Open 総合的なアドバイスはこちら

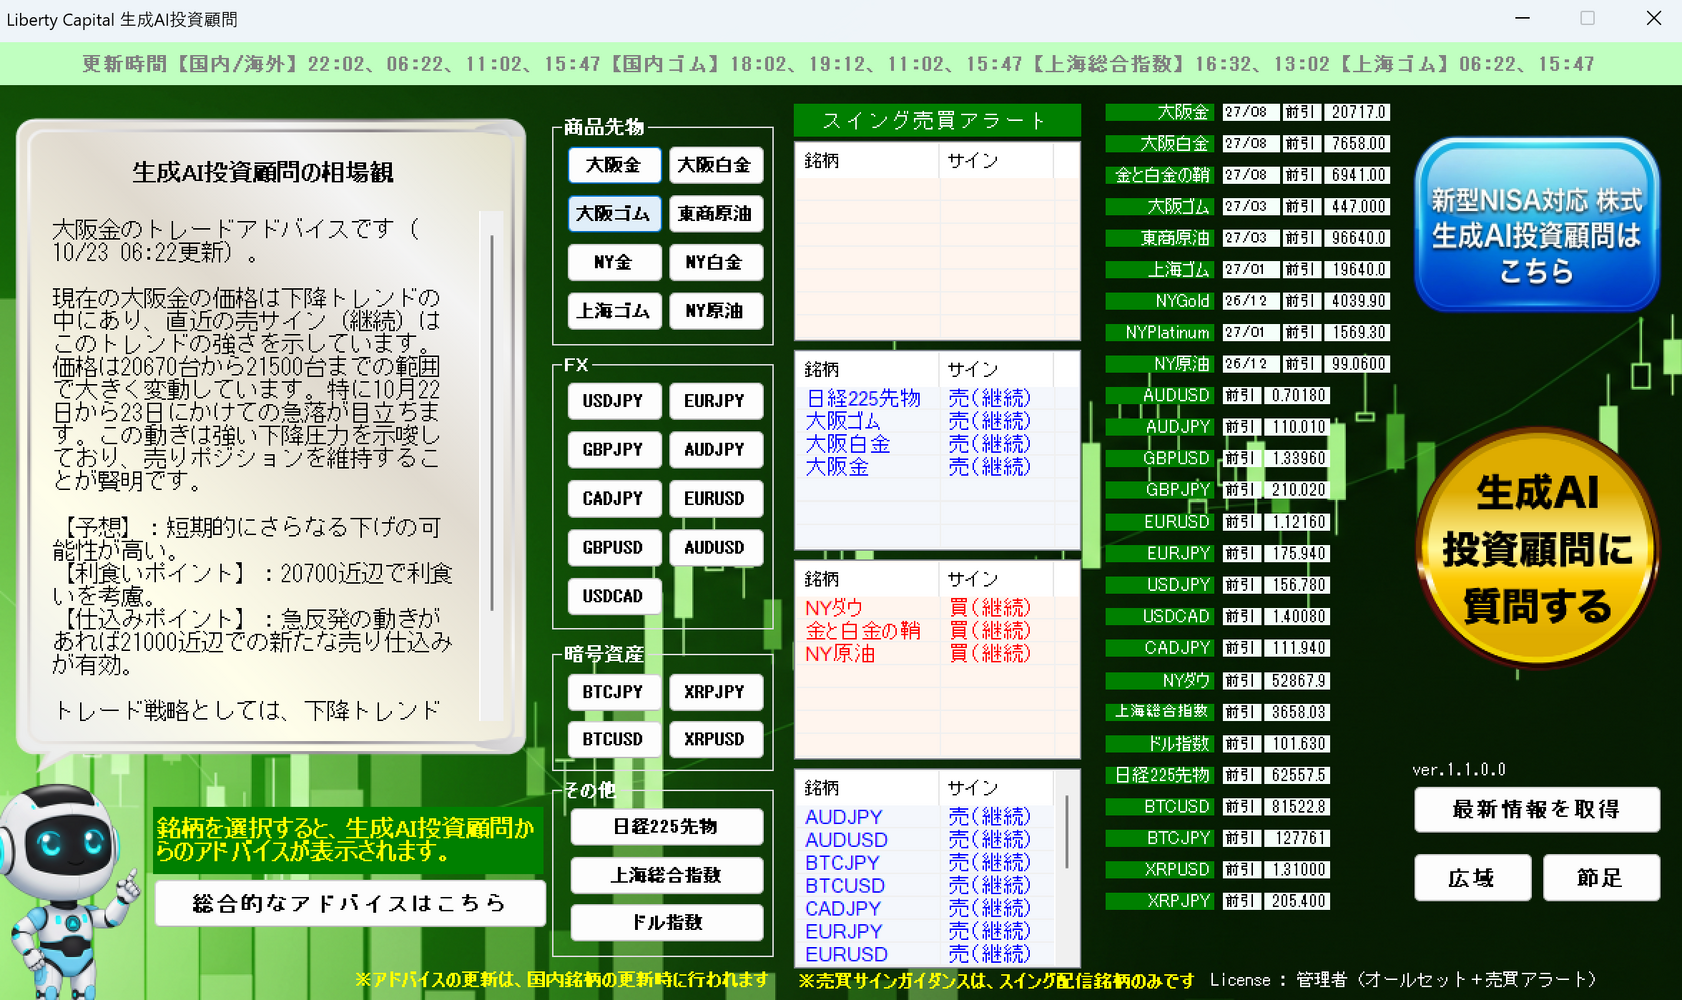click(350, 903)
